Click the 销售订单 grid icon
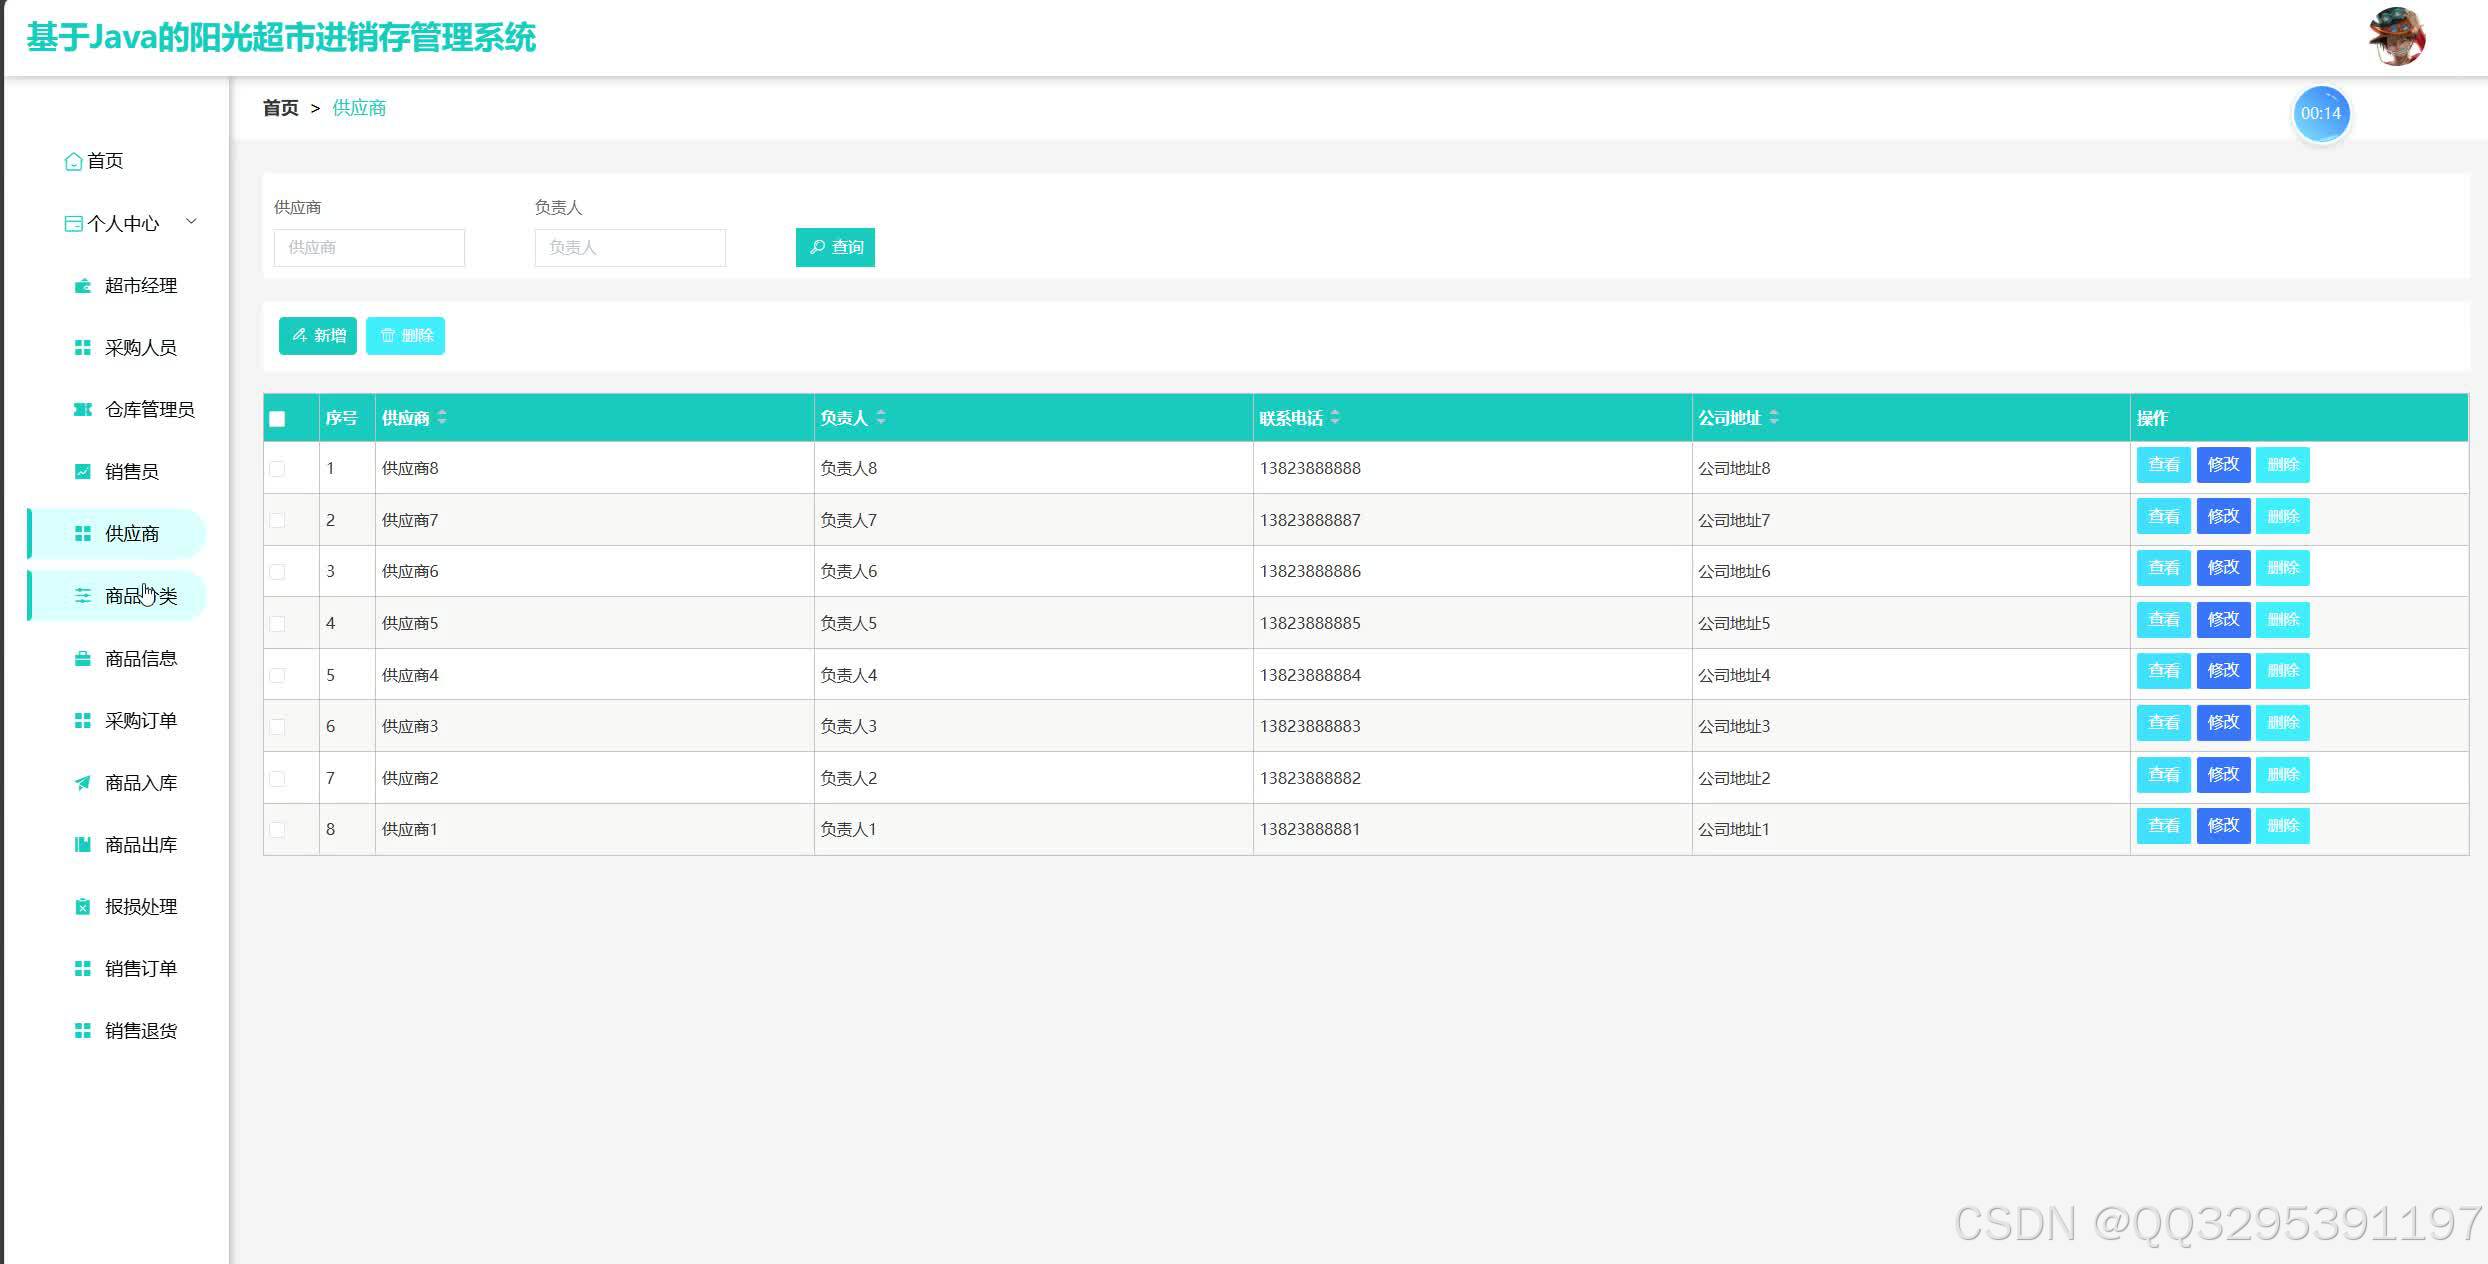 click(83, 969)
